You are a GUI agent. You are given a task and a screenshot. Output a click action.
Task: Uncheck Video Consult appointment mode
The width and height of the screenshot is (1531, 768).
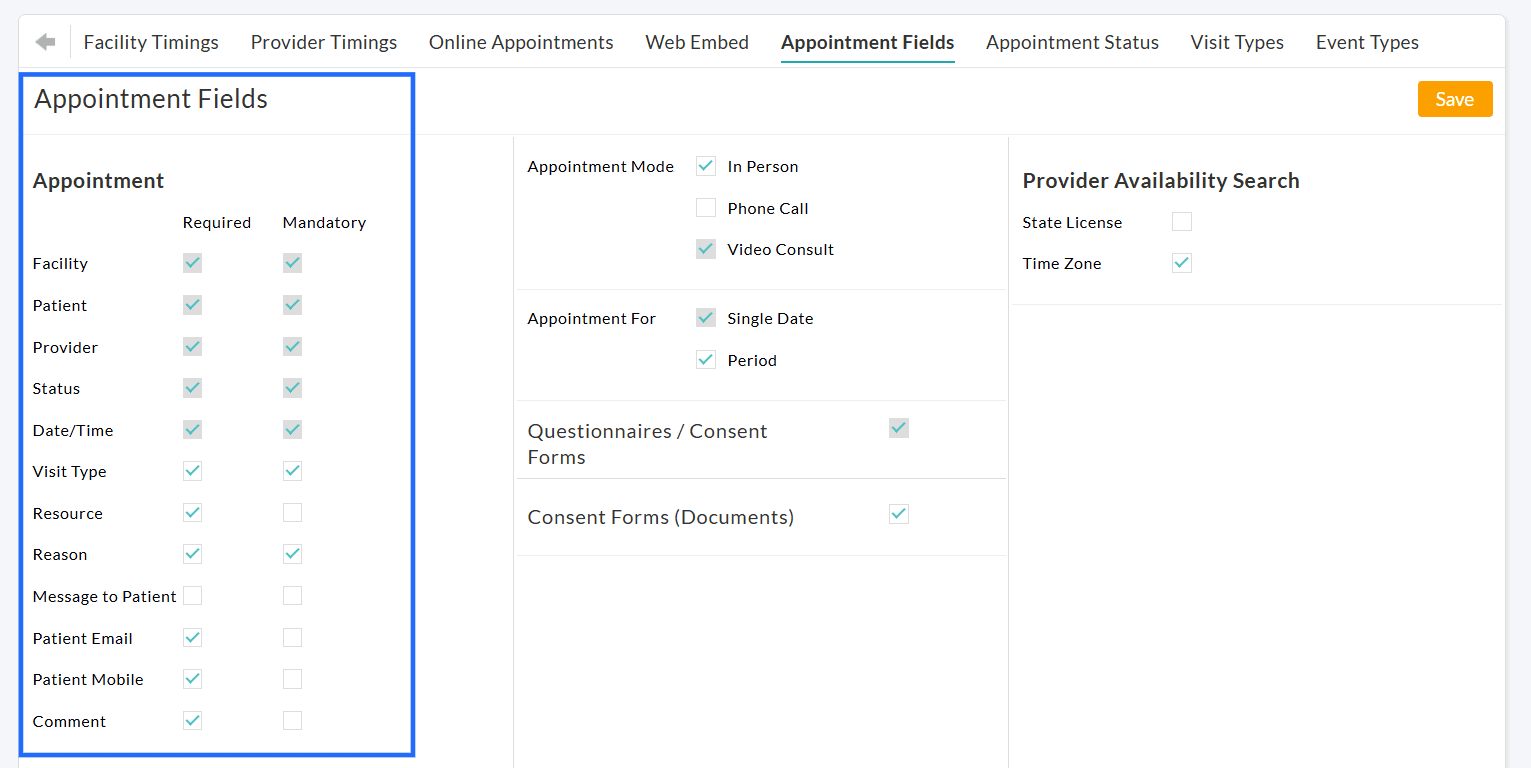(706, 248)
